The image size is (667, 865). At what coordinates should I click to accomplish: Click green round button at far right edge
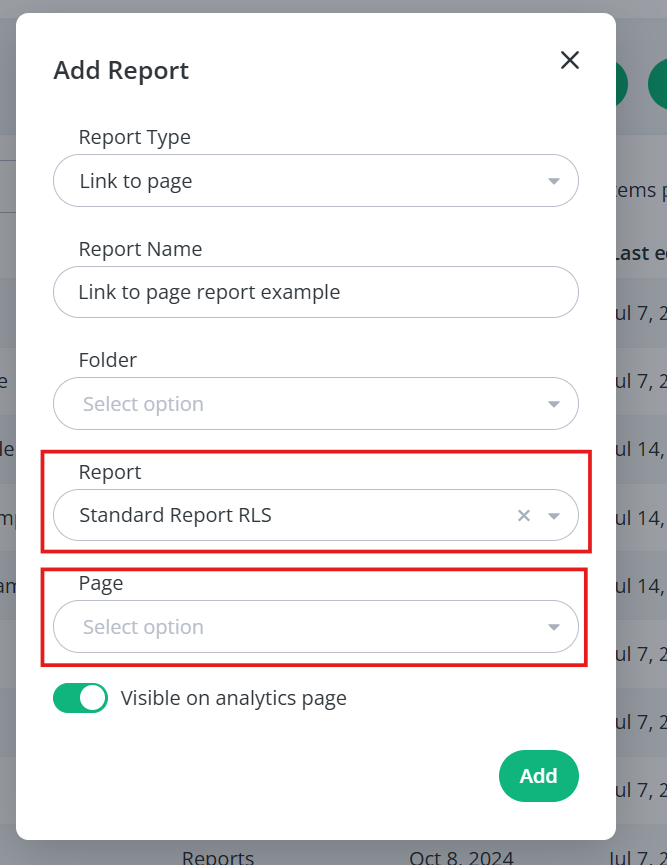tap(658, 84)
